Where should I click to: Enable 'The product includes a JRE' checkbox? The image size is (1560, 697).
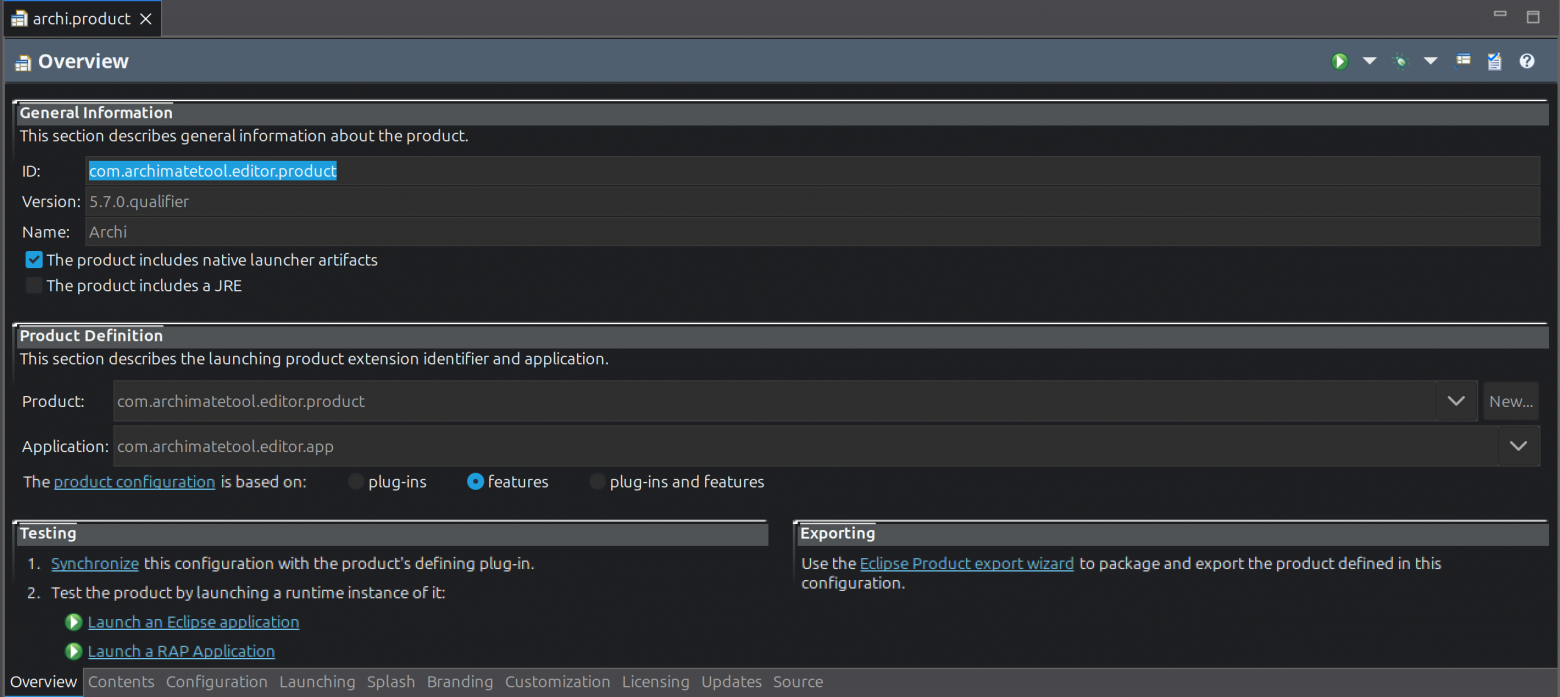pyautogui.click(x=34, y=286)
